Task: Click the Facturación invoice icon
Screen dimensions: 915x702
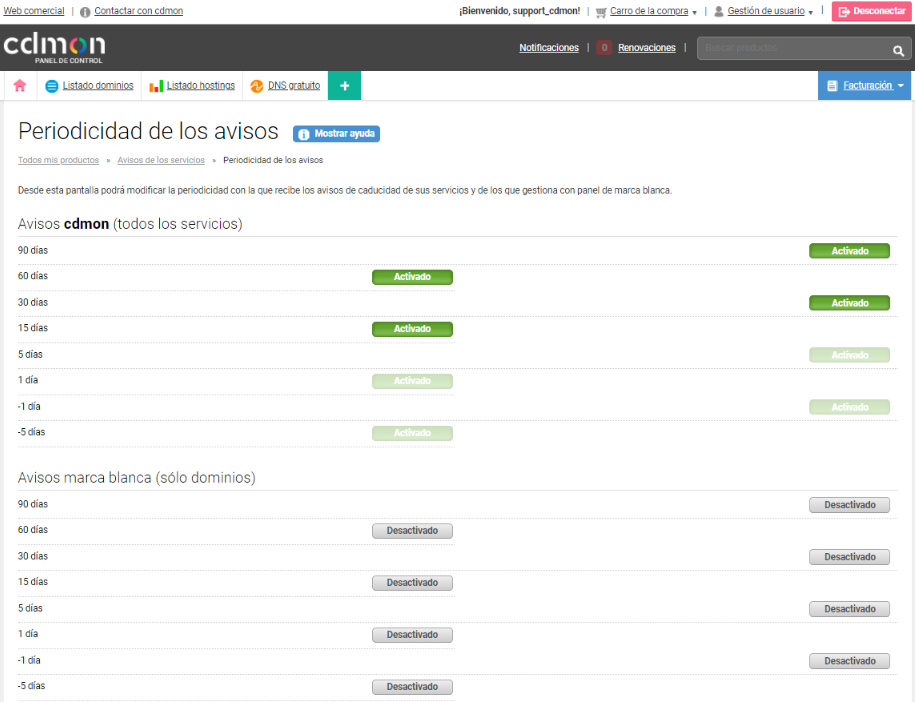Action: (x=832, y=86)
